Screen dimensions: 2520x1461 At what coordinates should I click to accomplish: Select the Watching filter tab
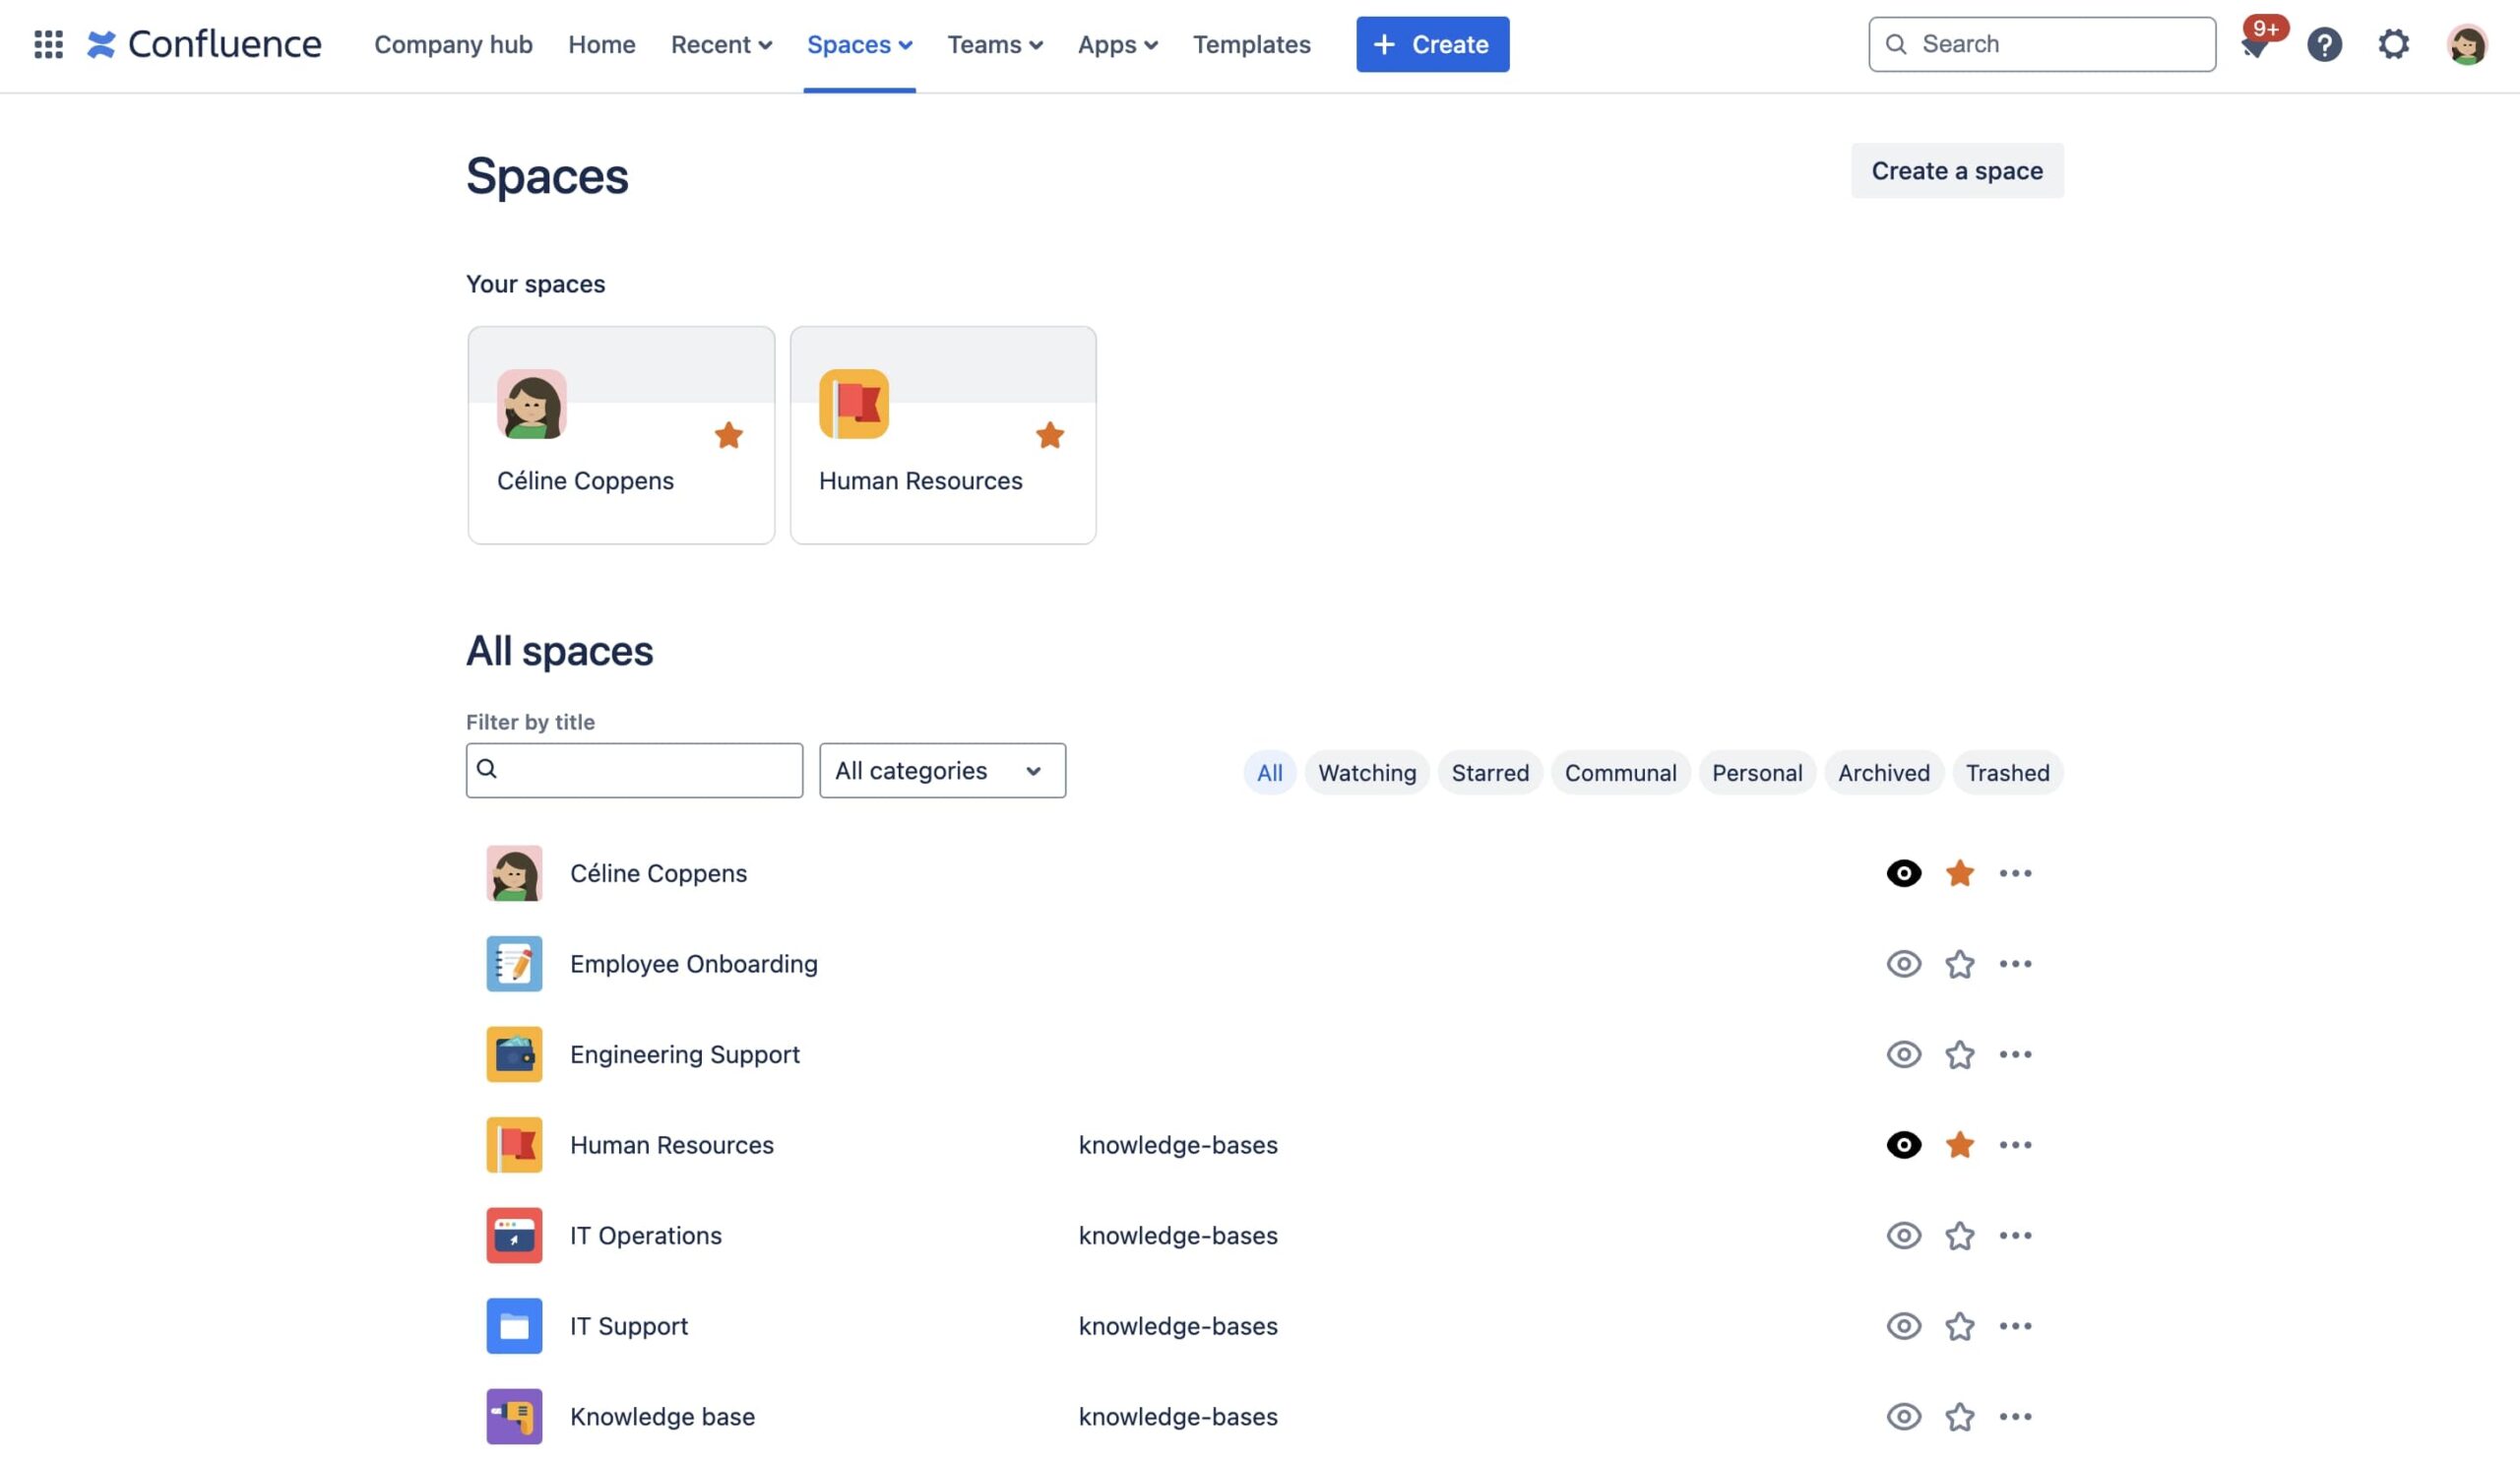pyautogui.click(x=1366, y=772)
